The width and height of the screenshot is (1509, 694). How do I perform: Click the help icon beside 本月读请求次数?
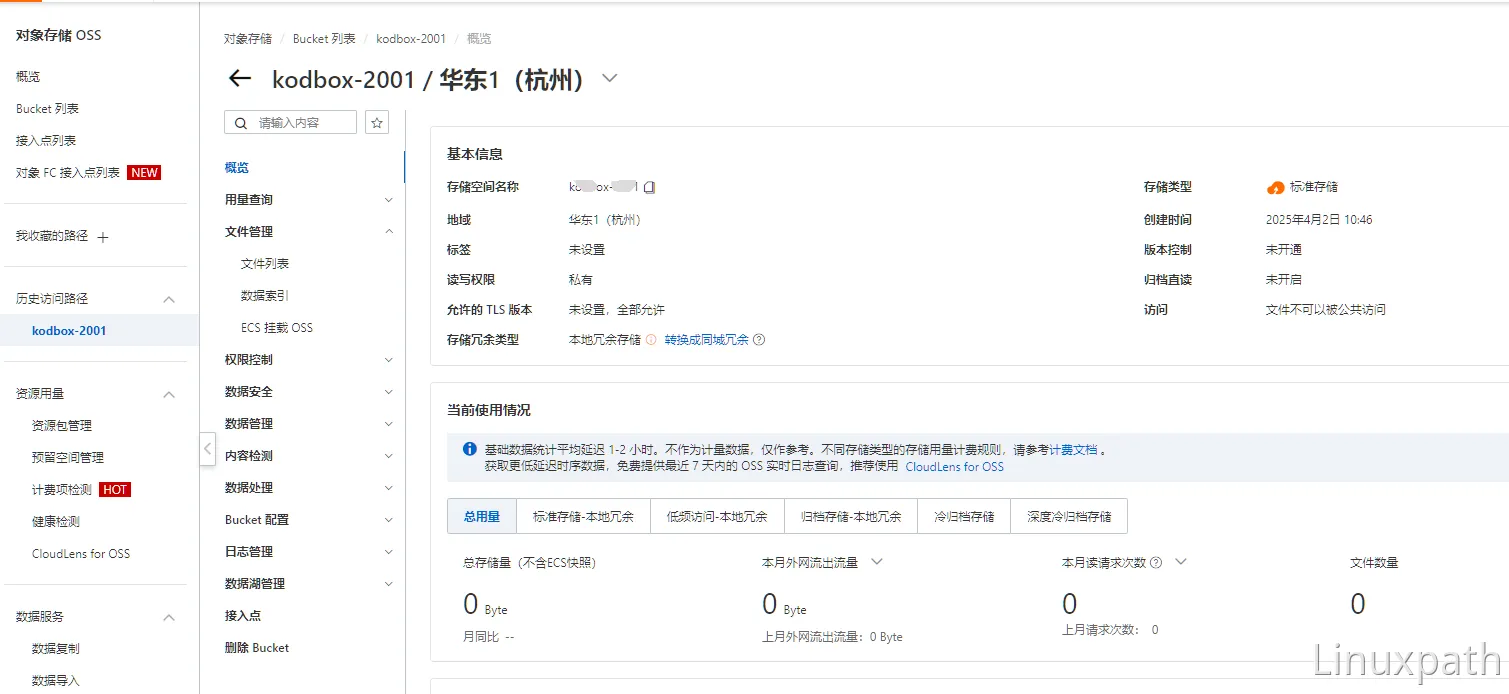point(1156,563)
